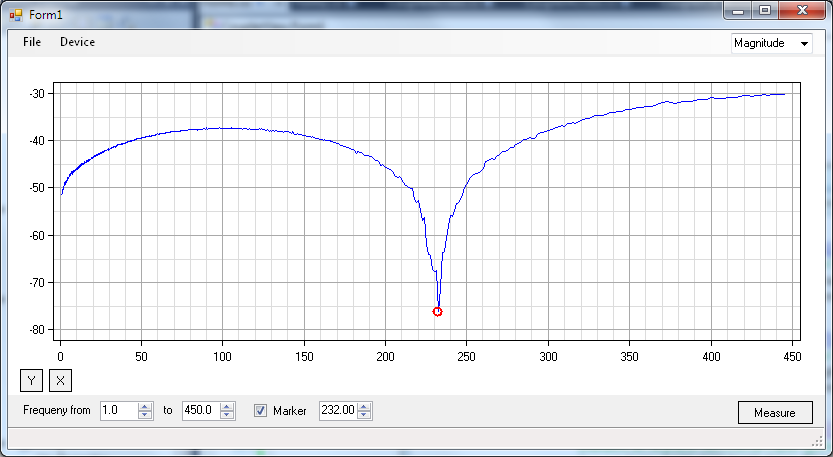833x457 pixels.
Task: Click the Marker 232.00 value field
Action: click(338, 410)
